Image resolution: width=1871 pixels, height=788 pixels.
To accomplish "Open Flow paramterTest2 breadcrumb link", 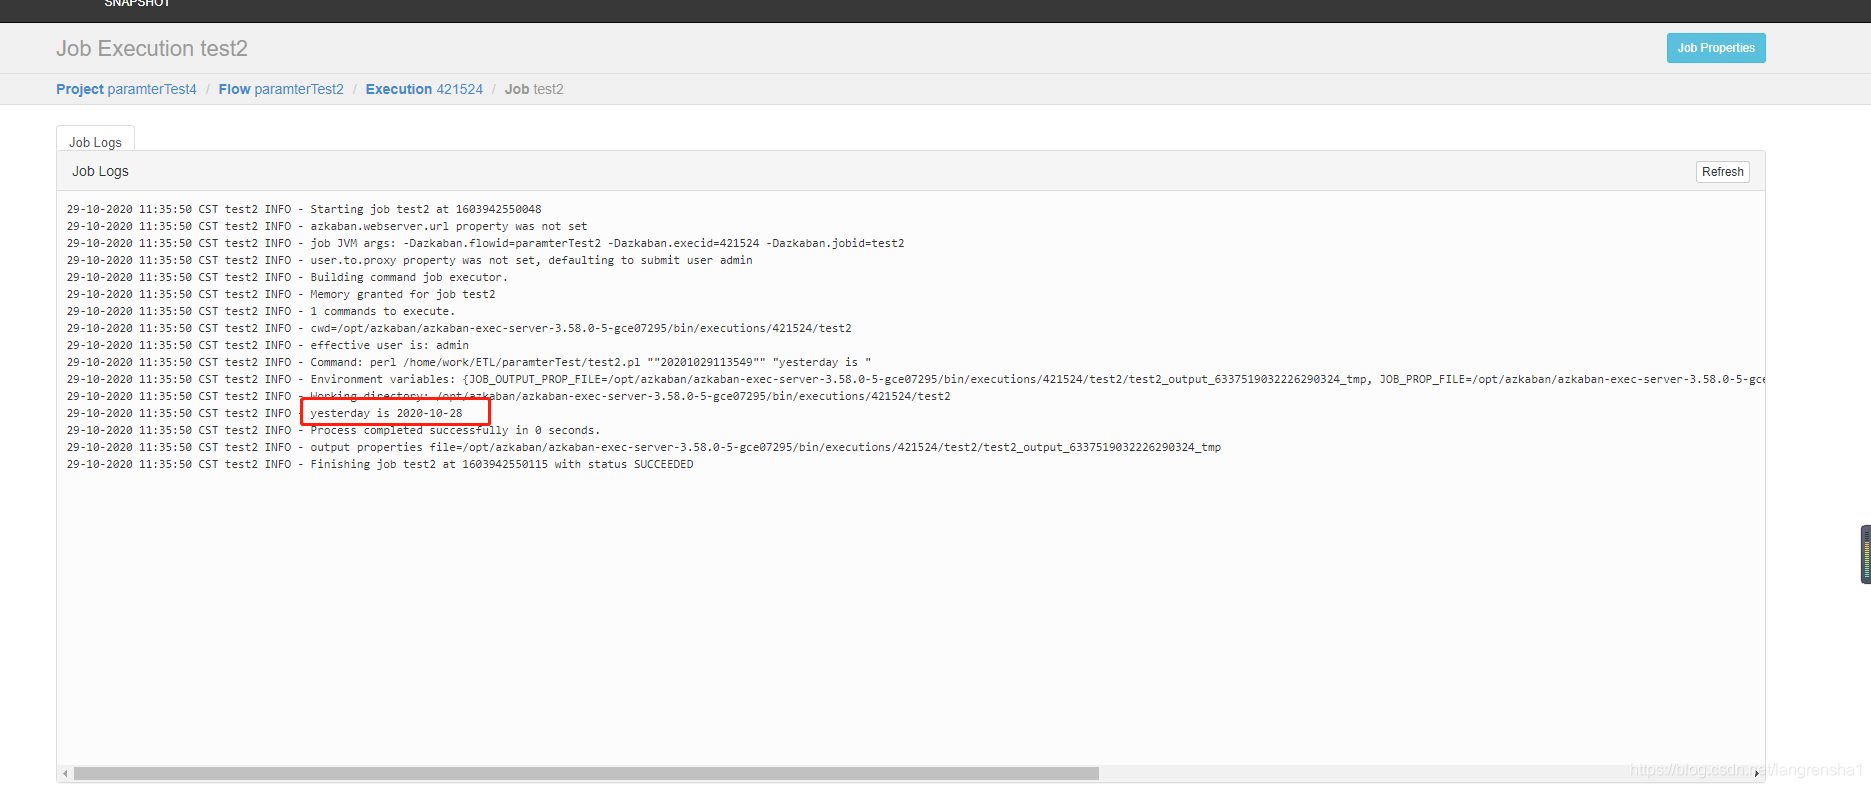I will (281, 89).
